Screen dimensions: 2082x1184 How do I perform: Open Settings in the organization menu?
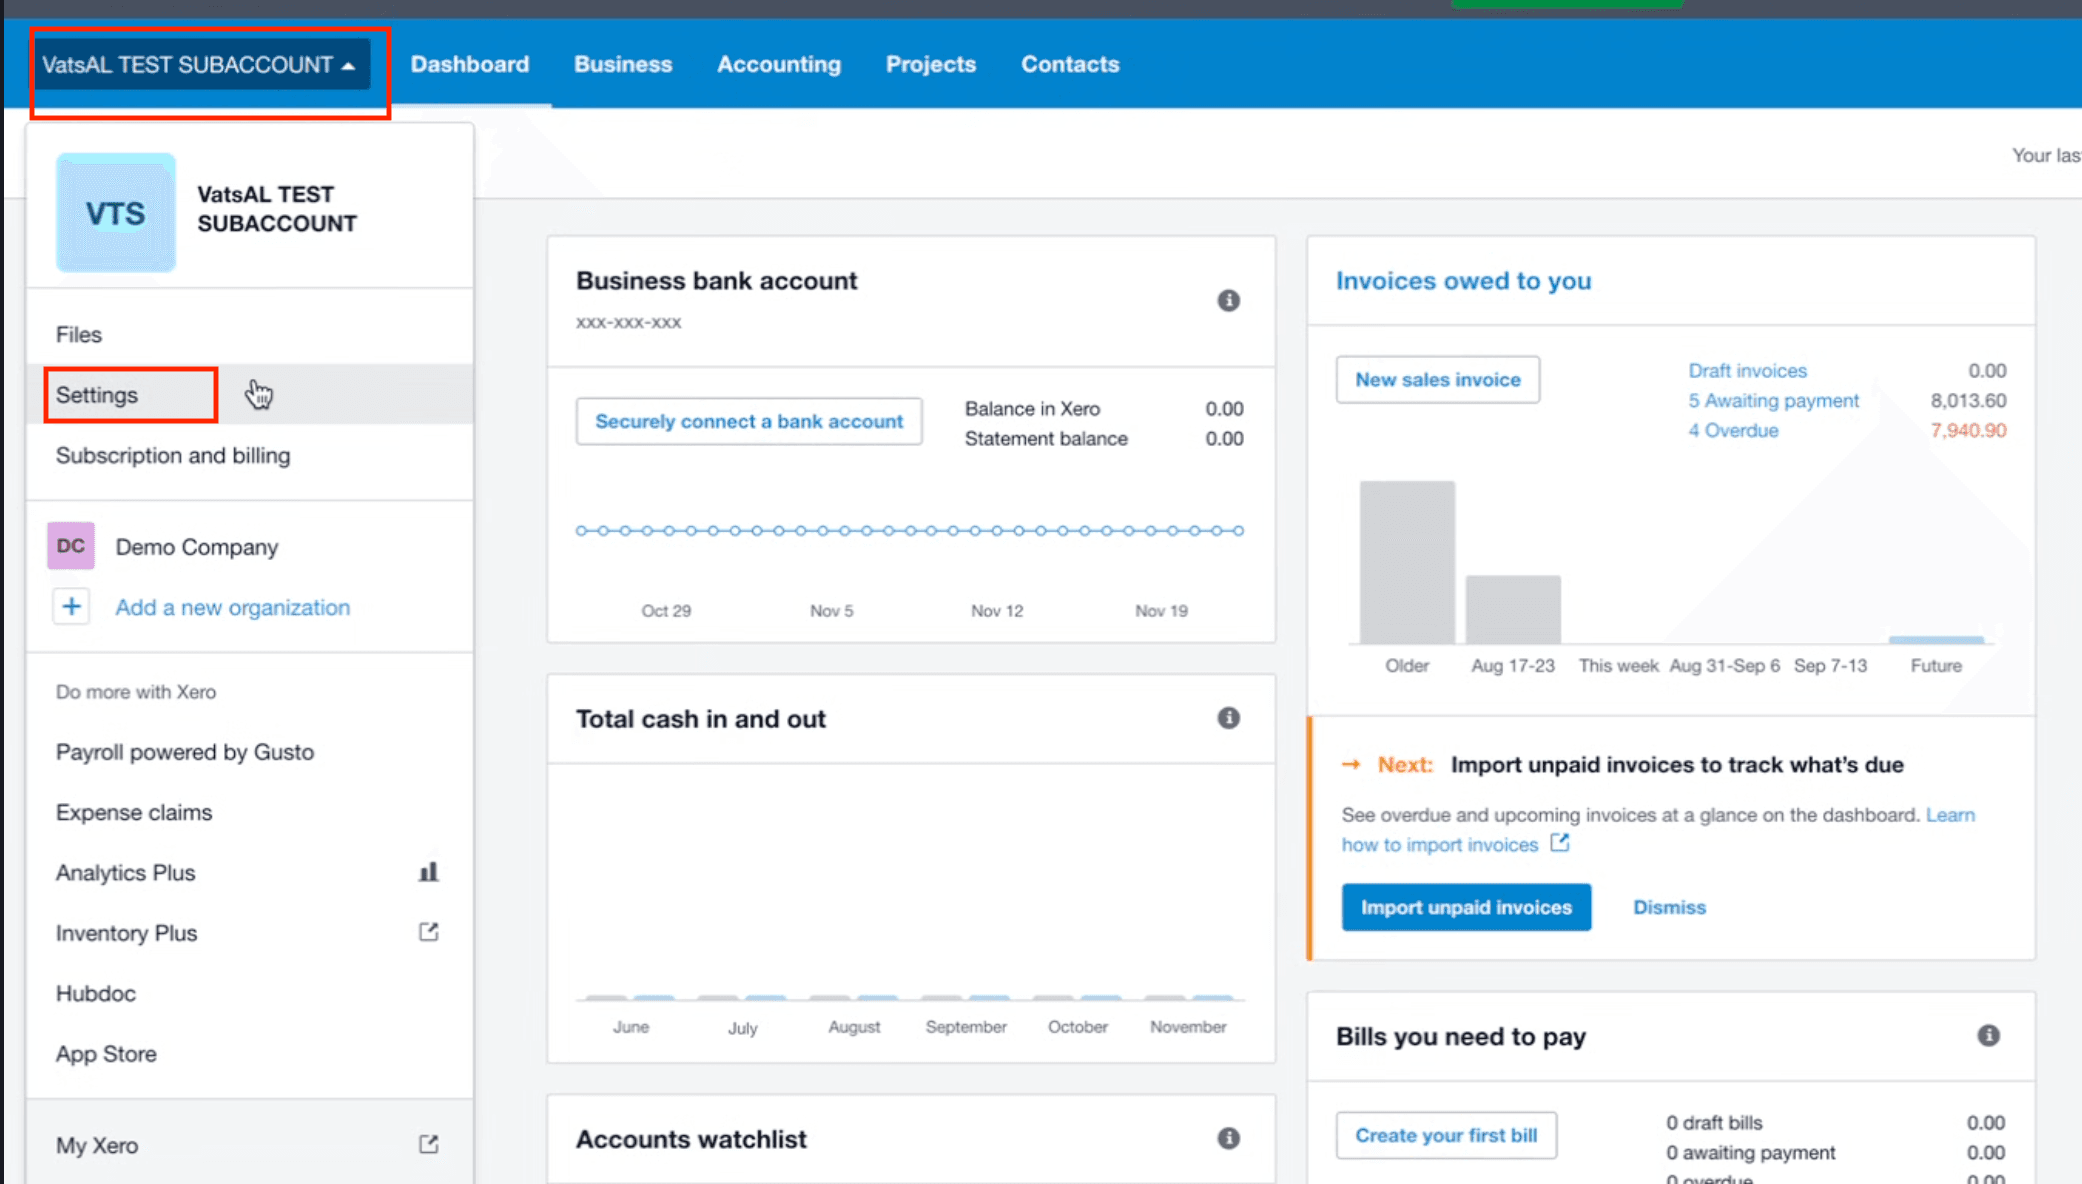pyautogui.click(x=250, y=395)
